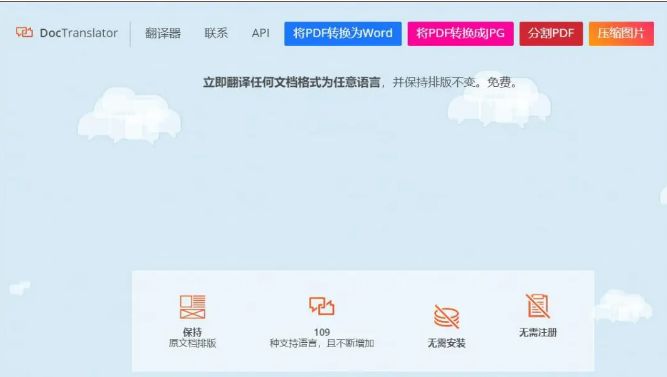Viewport: 667px width, 377px height.
Task: Open the DocTranslator home link text
Action: pos(79,33)
